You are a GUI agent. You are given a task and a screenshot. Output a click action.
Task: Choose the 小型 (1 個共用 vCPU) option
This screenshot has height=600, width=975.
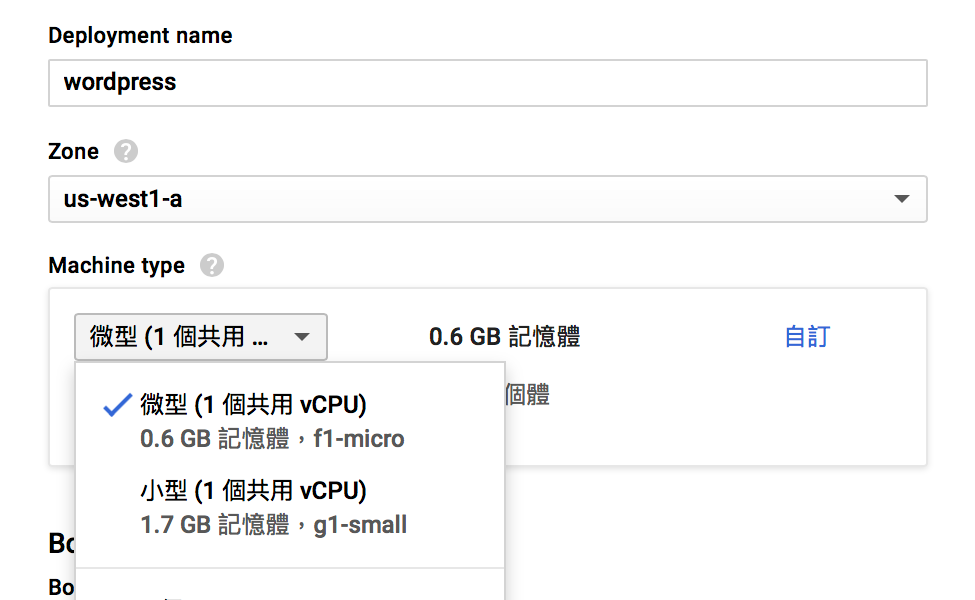click(254, 491)
